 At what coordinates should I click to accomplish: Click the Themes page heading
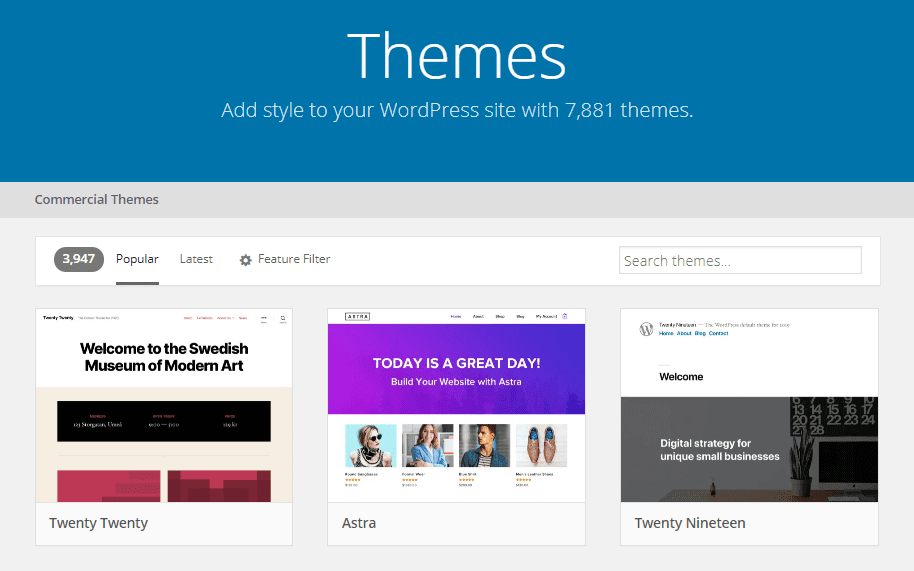(456, 56)
